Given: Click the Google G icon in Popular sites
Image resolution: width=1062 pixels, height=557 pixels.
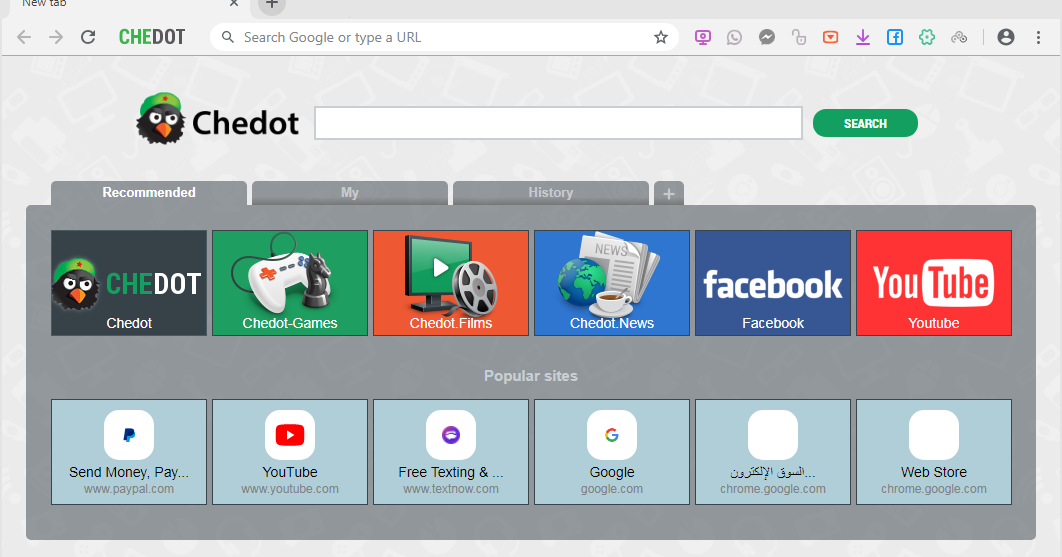Looking at the screenshot, I should [x=612, y=435].
